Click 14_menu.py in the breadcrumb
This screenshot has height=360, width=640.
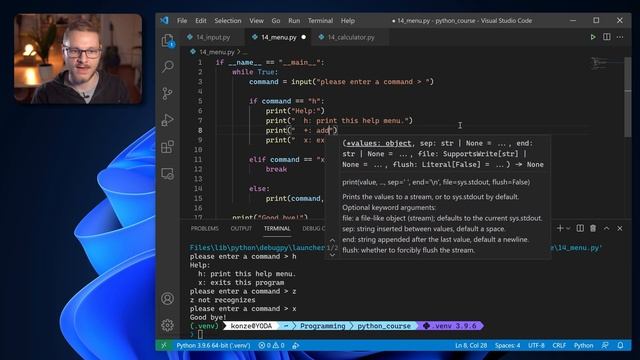217,52
